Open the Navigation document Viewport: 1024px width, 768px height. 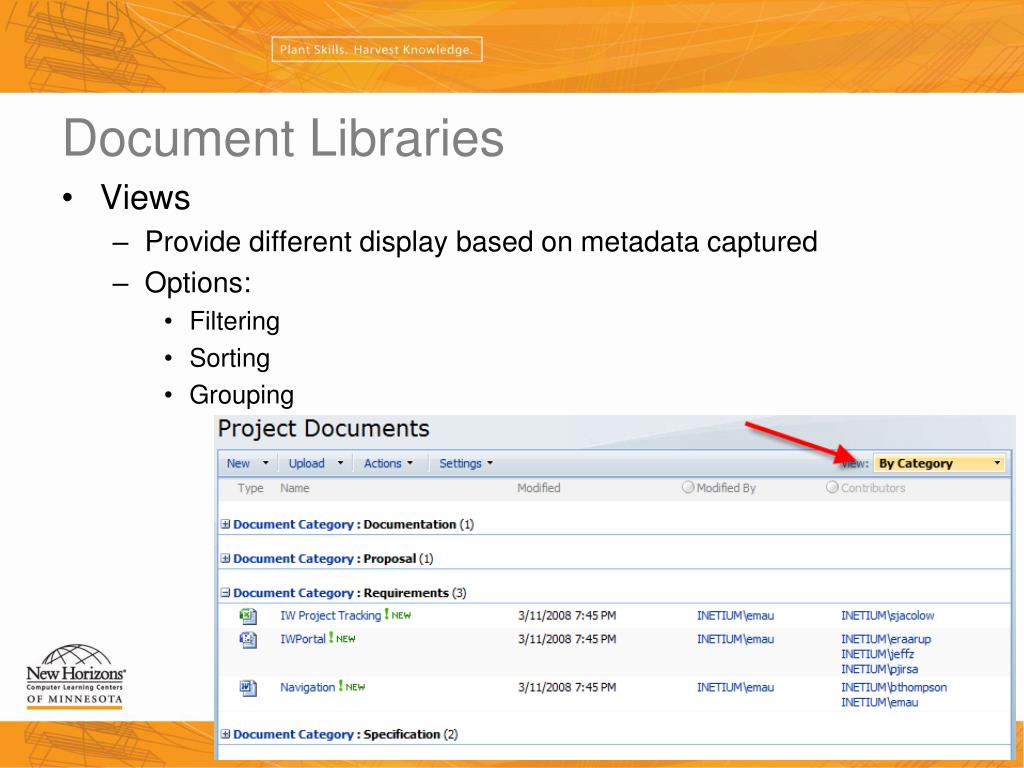307,687
